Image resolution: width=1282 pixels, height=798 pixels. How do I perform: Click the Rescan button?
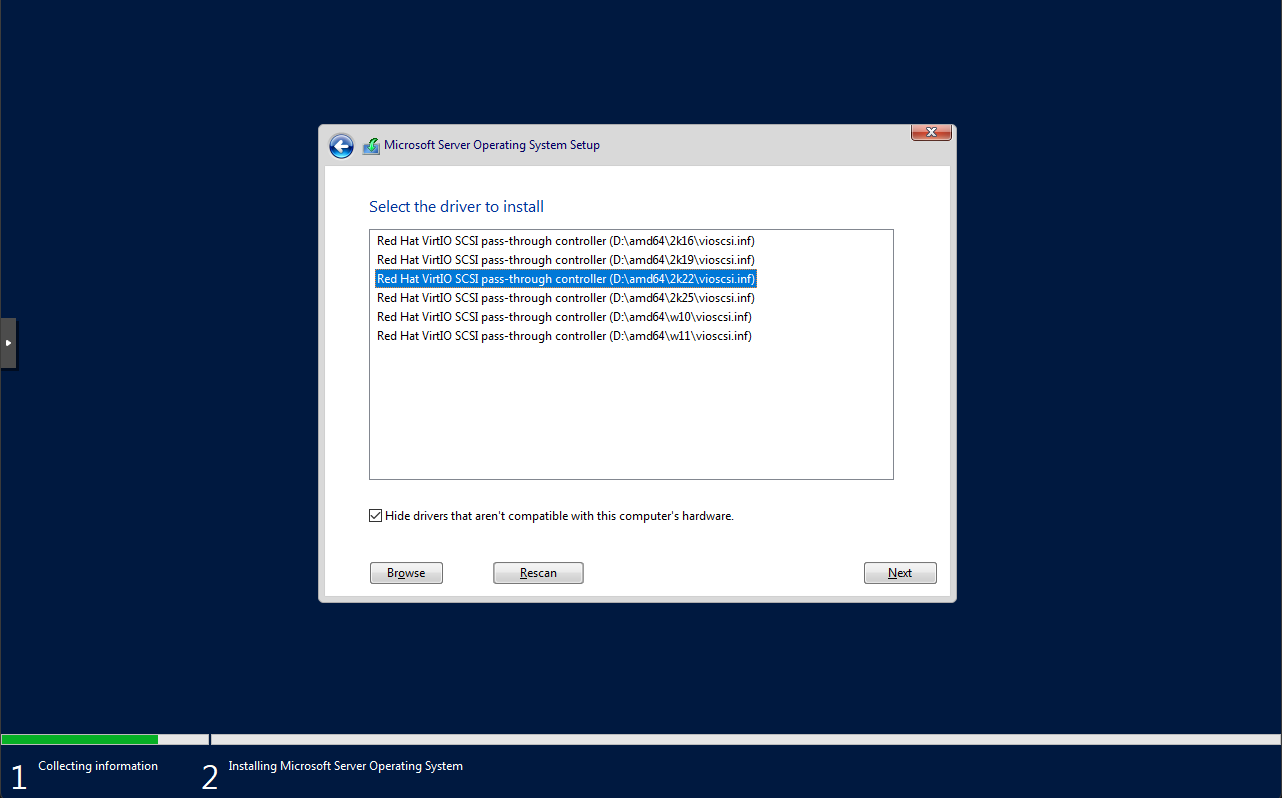(538, 573)
